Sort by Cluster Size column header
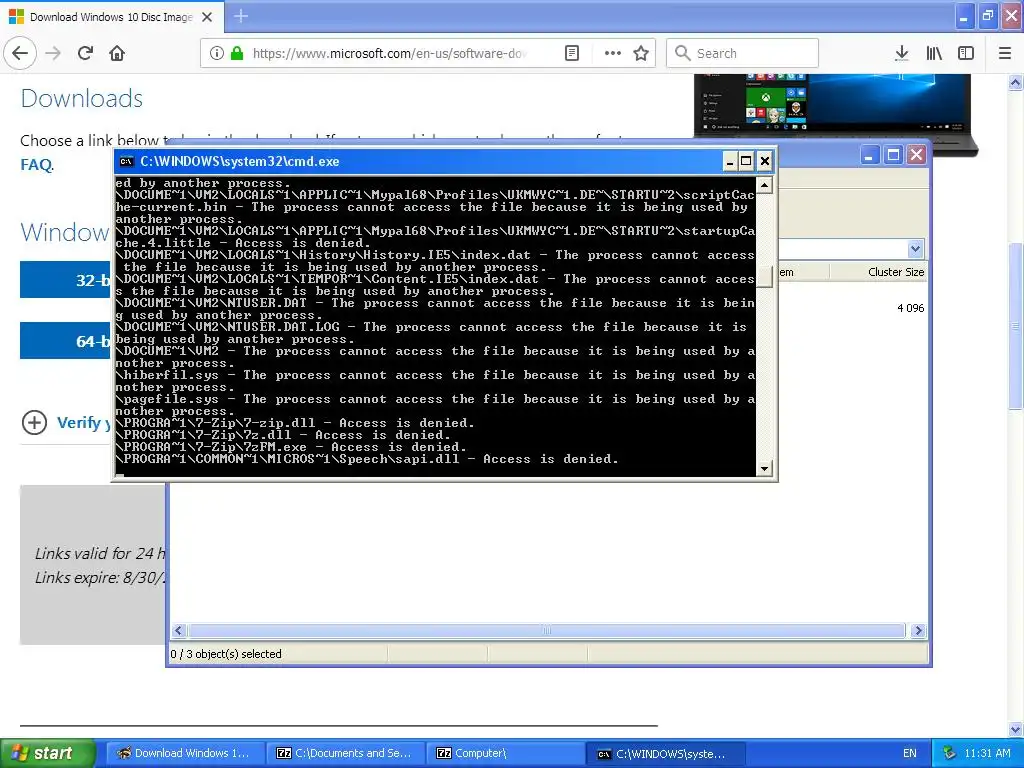 coord(879,272)
